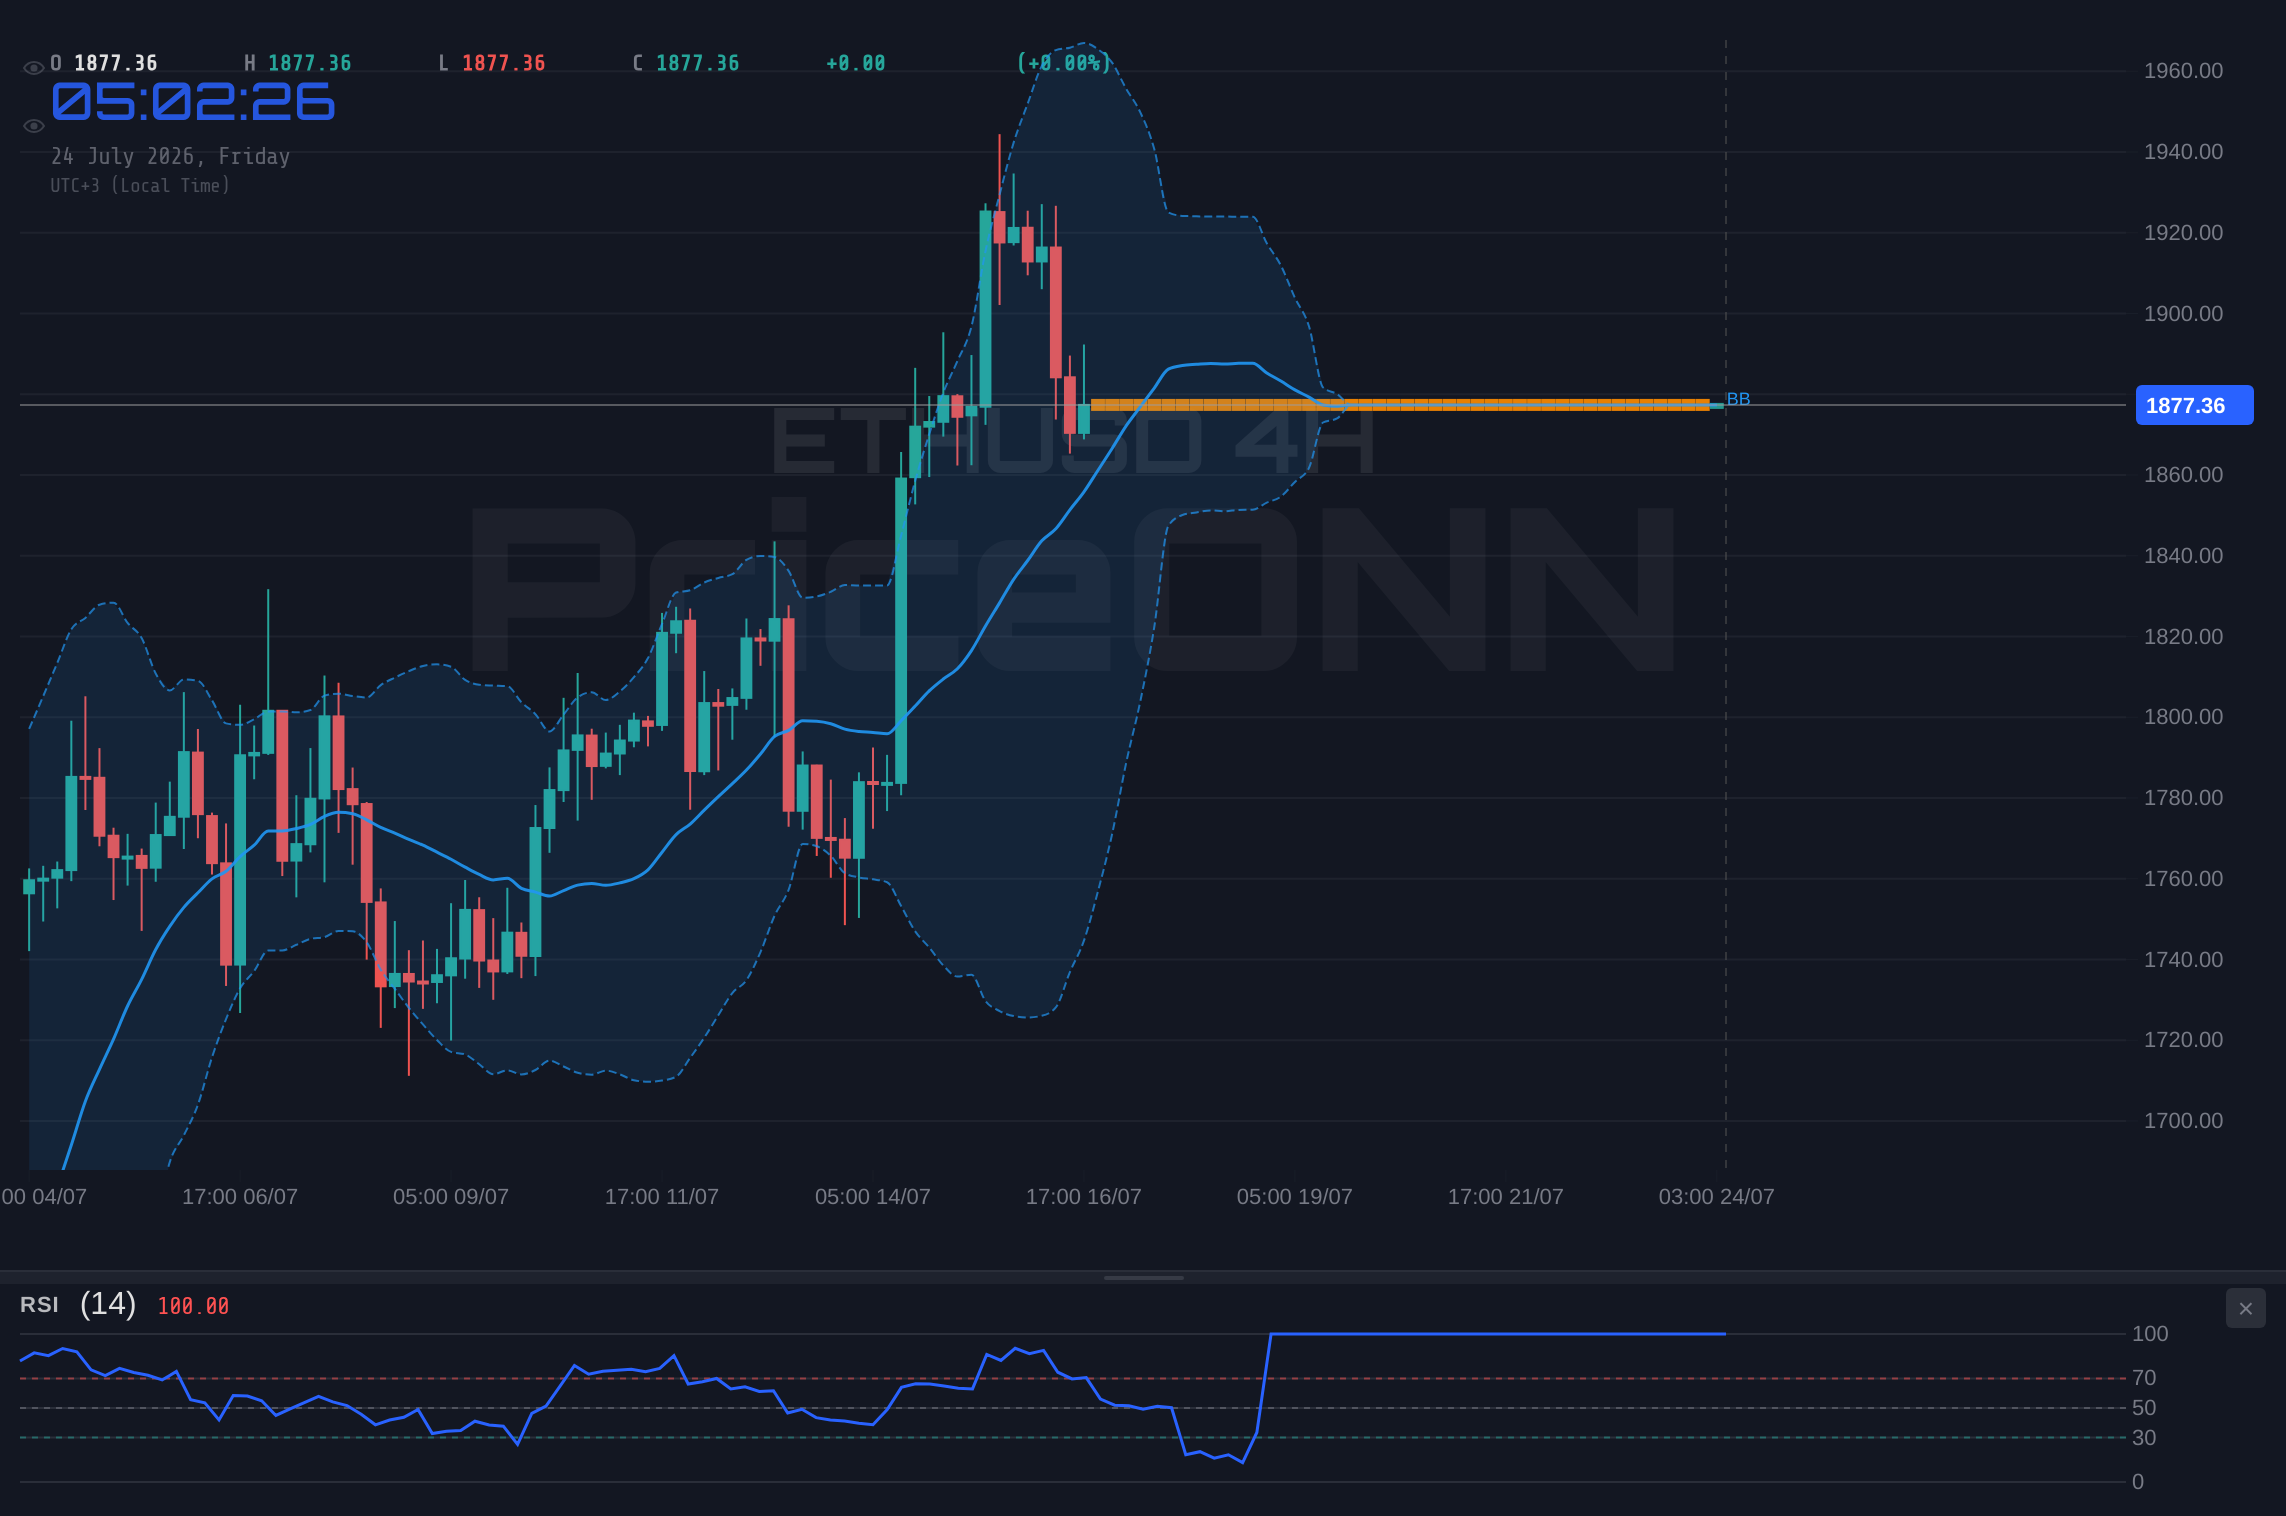The image size is (2286, 1516).
Task: Click the RSI value 100.00
Action: [193, 1306]
